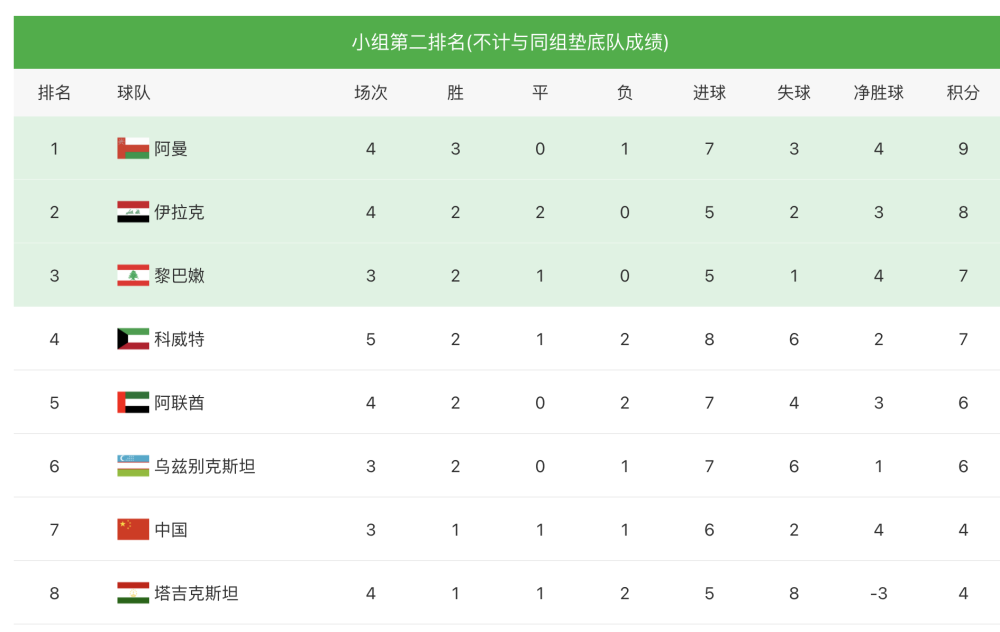This screenshot has height=632, width=1000.
Task: Click the 场次 column header
Action: pos(371,92)
